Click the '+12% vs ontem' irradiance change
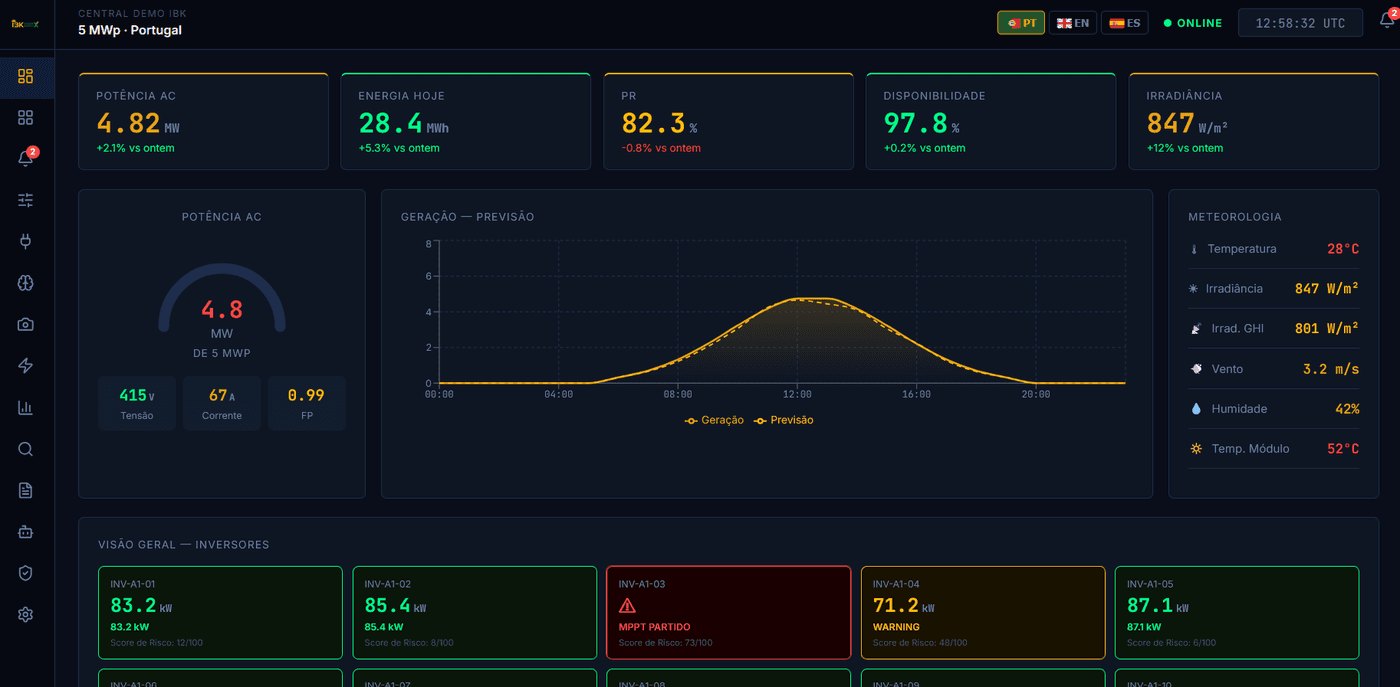Screen dimensions: 1400x687 (x=1185, y=148)
